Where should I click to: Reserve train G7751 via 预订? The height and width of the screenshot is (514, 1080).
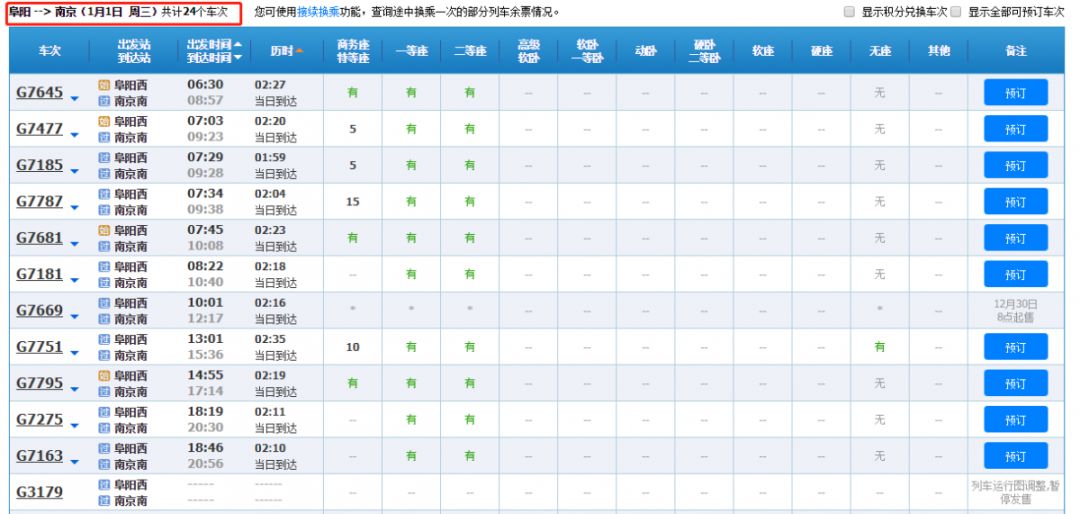point(1016,347)
